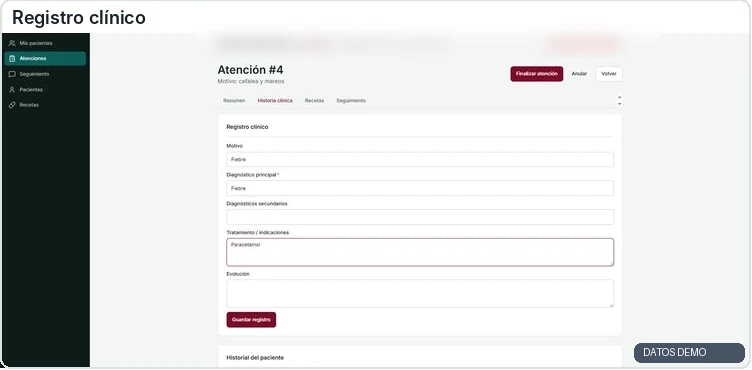Click the Registro clínico card heading

[247, 127]
